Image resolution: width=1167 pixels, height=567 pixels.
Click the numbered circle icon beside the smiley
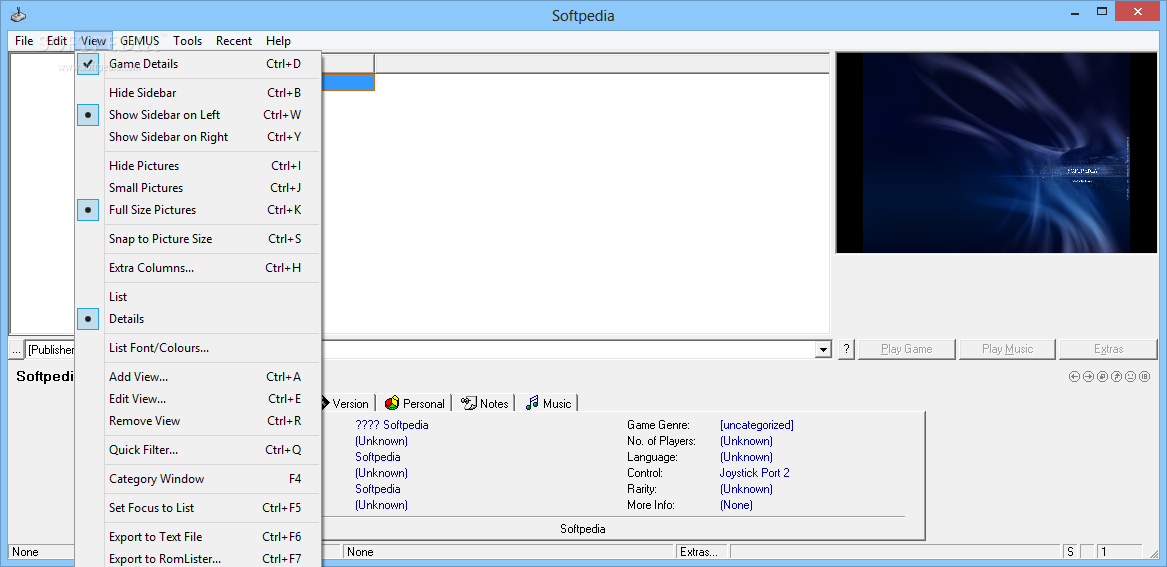1145,377
